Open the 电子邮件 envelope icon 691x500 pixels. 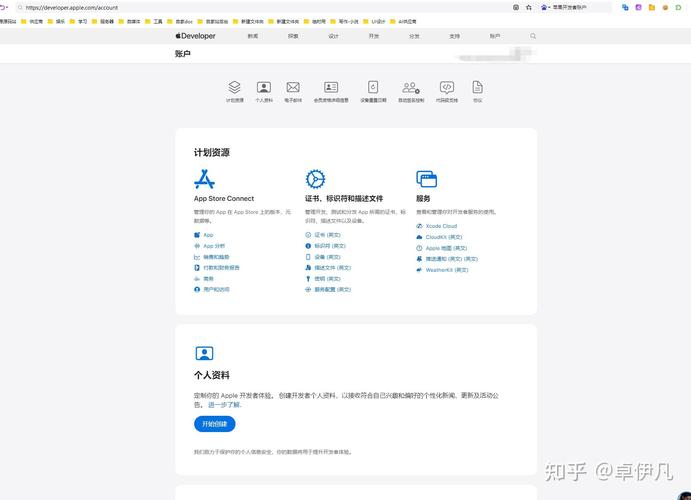tap(293, 87)
